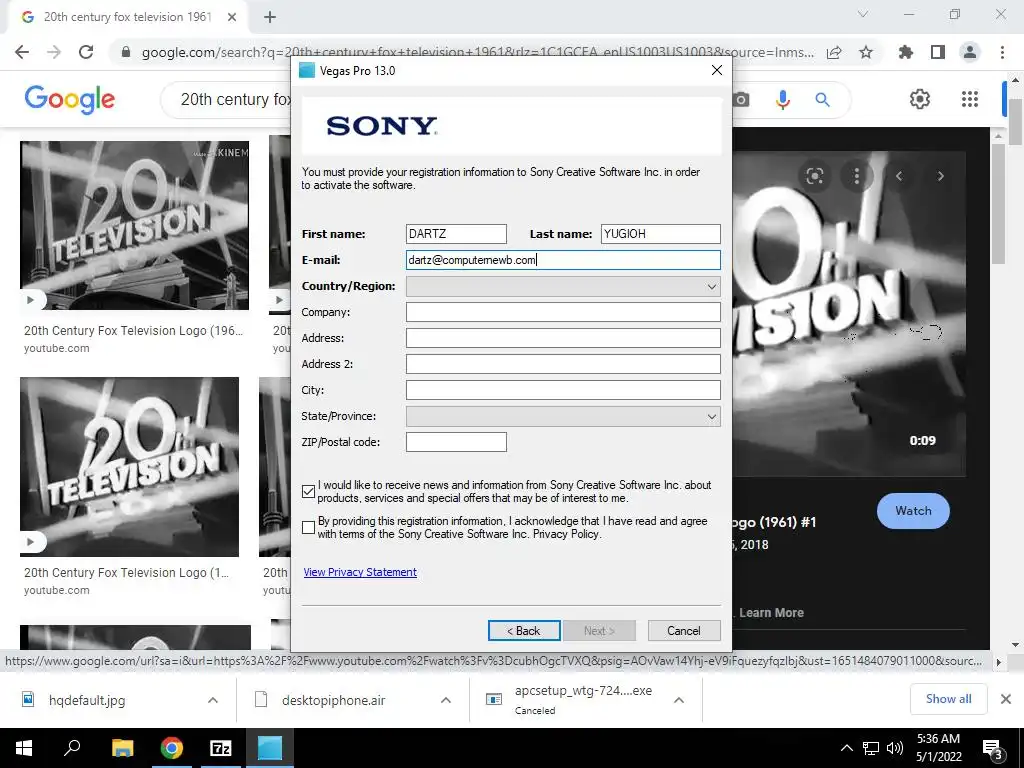Click the First name field
1024x768 pixels.
pyautogui.click(x=456, y=234)
